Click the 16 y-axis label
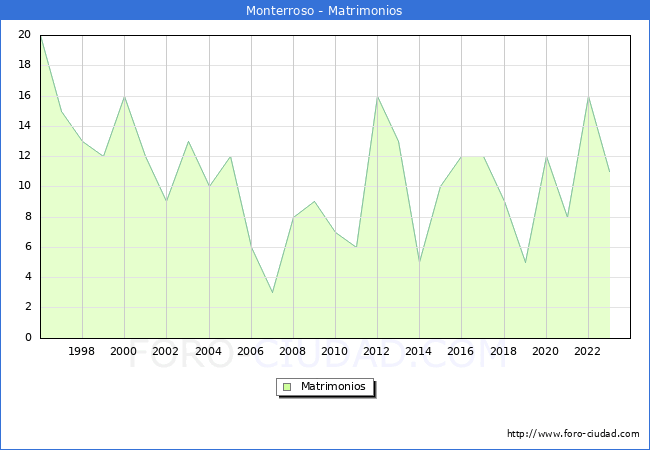 pyautogui.click(x=25, y=96)
